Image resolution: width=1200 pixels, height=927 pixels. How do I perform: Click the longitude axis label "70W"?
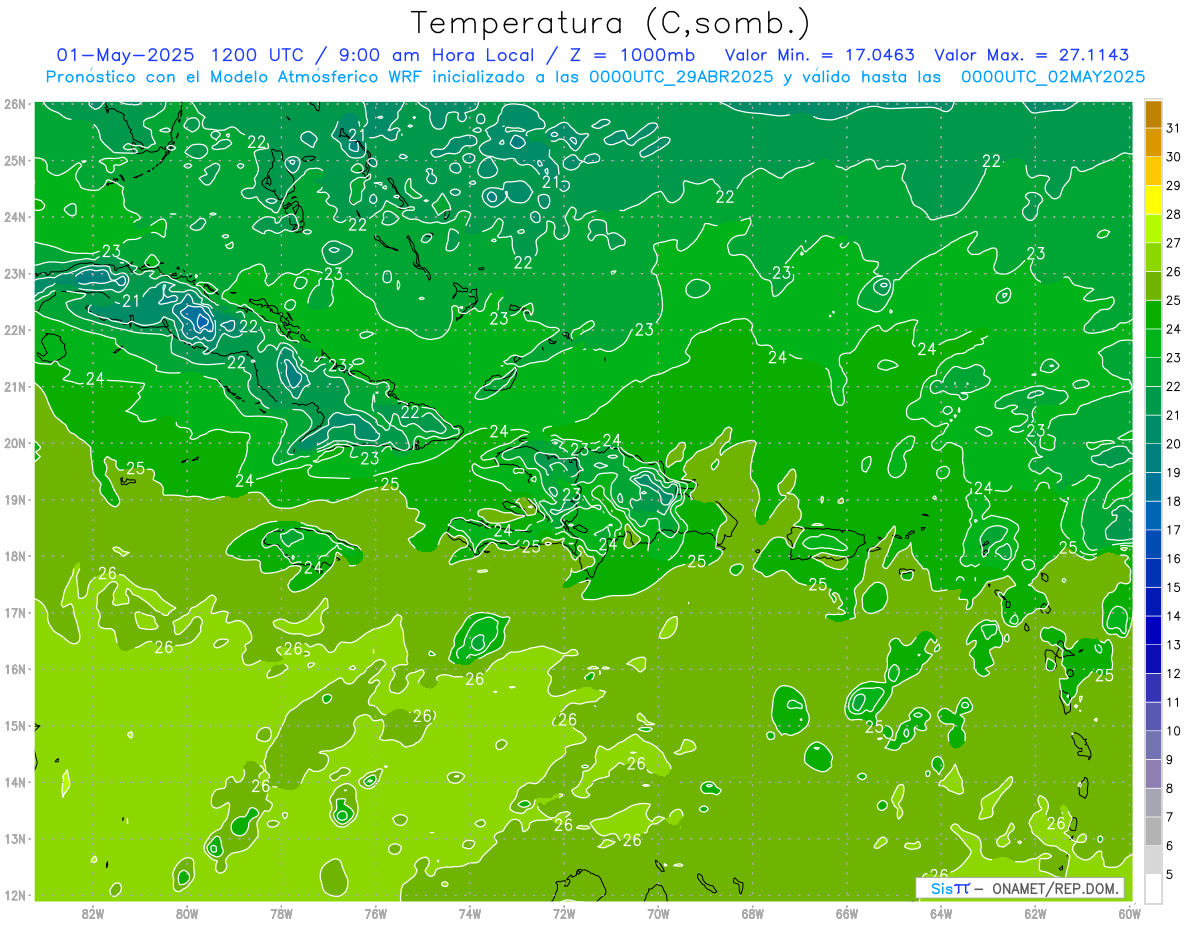658,913
